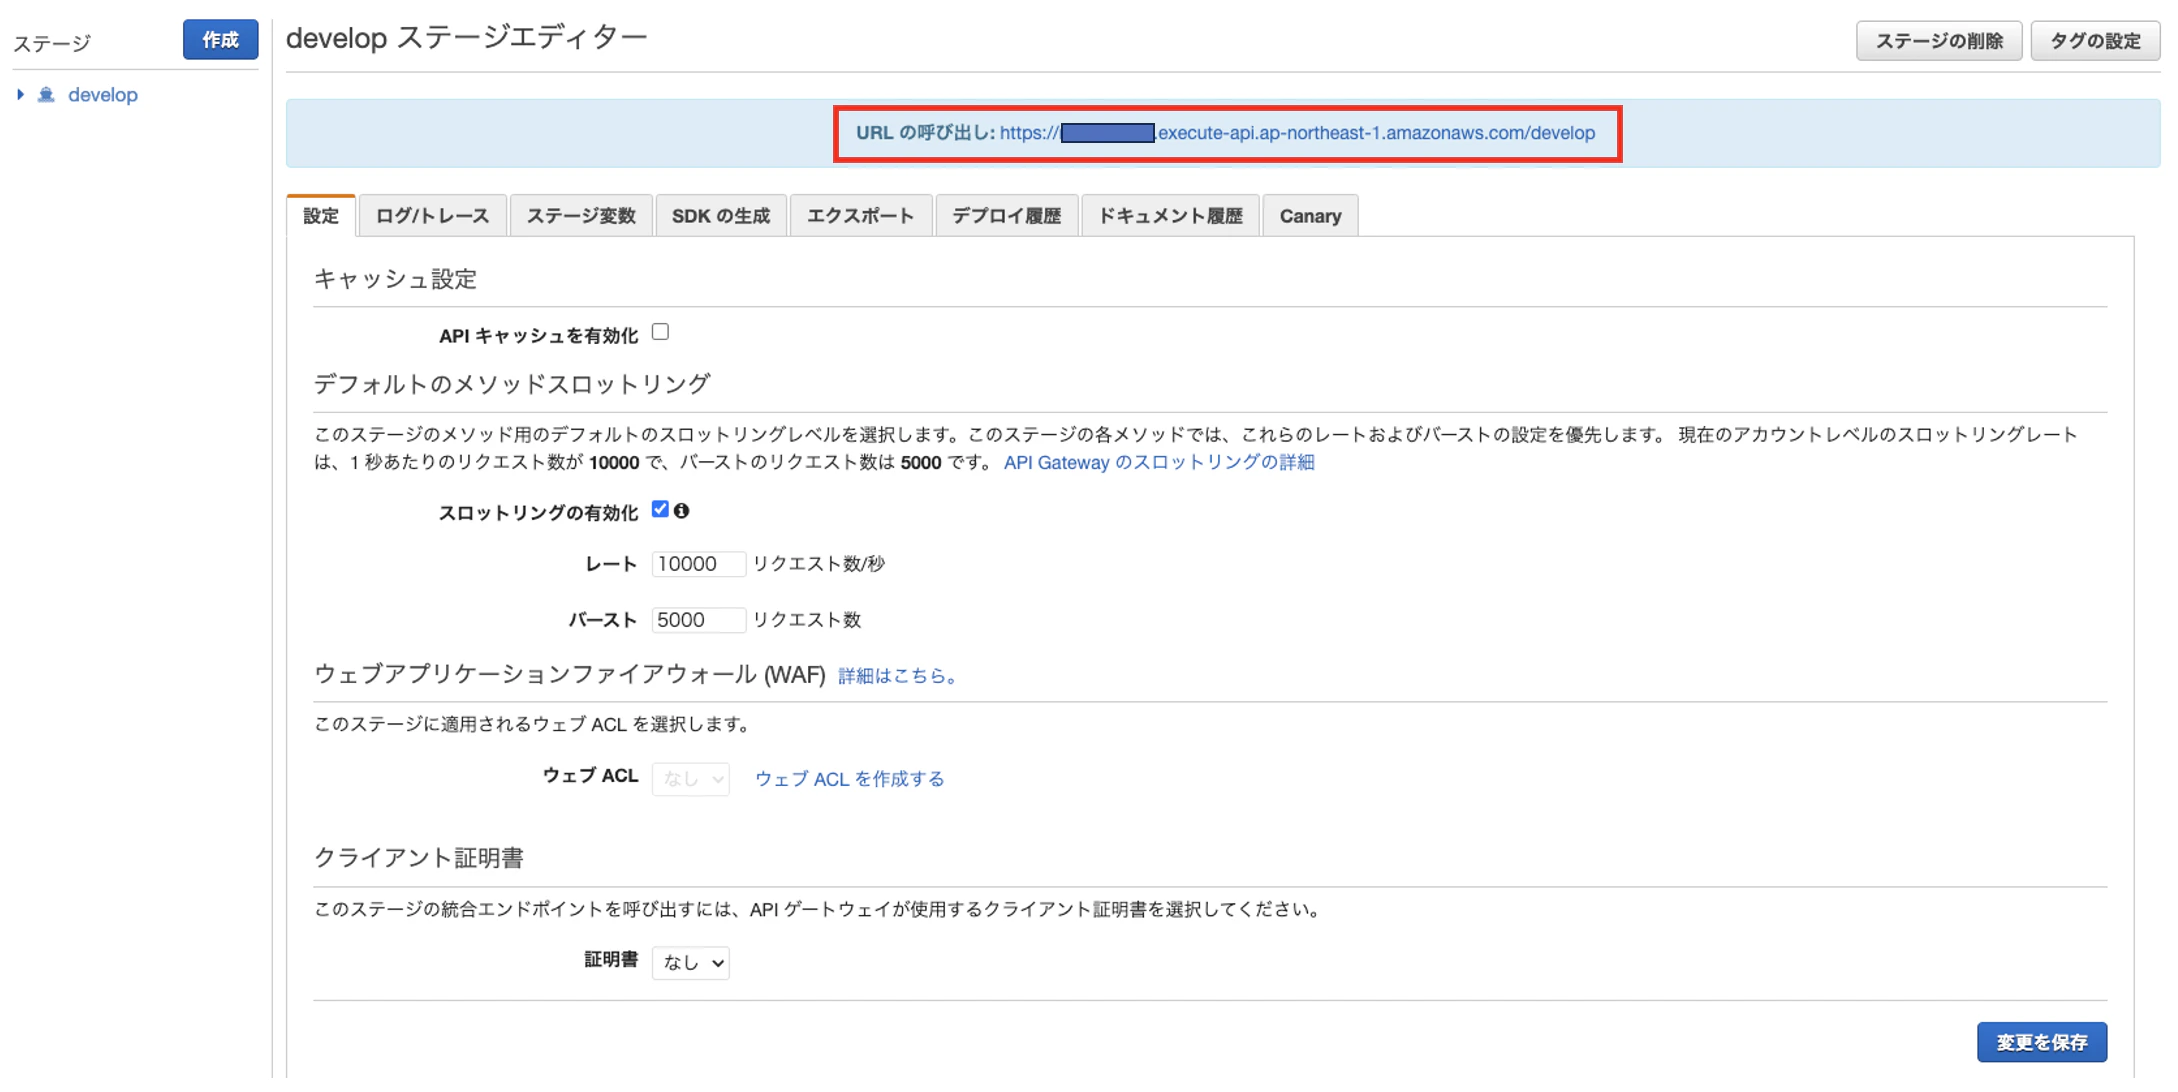
Task: Click the ステージの削除 button
Action: click(x=1938, y=41)
